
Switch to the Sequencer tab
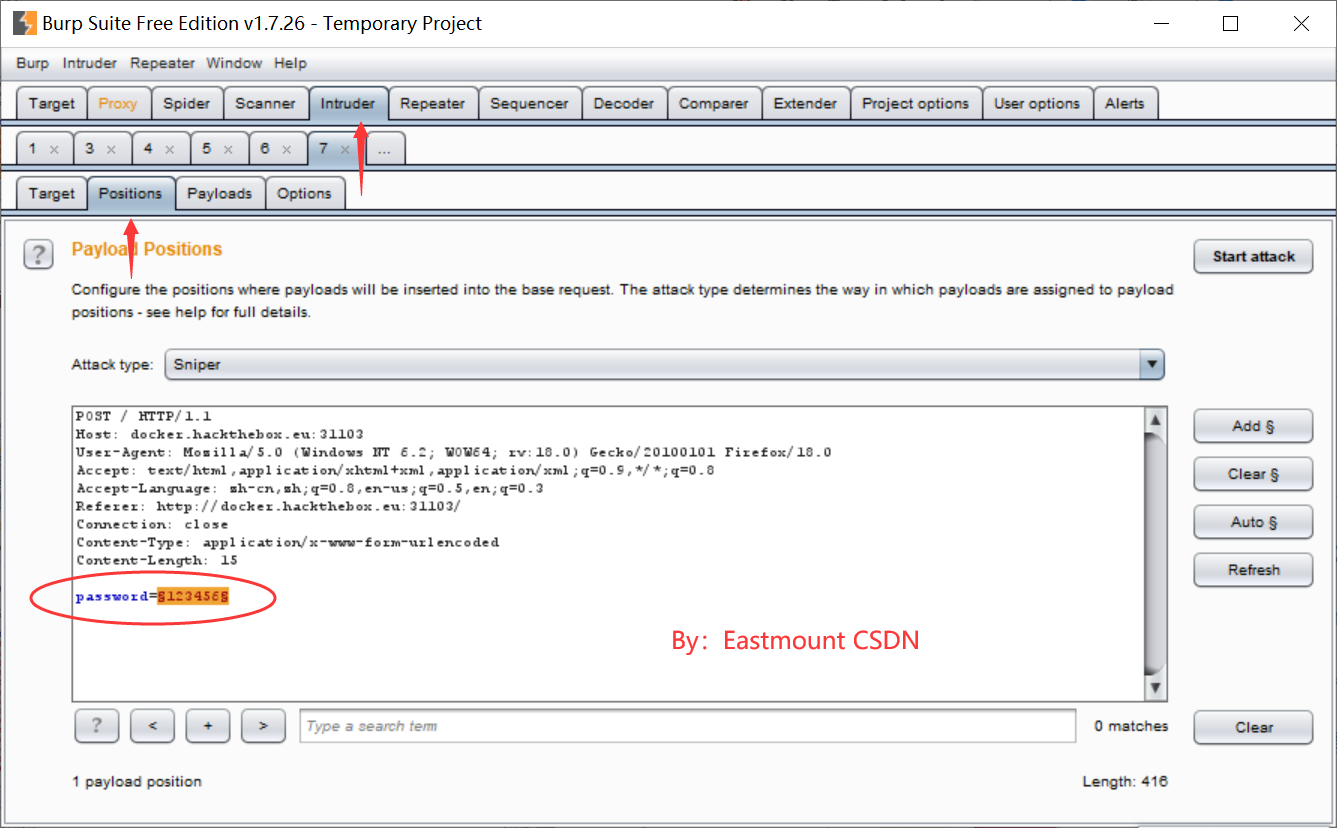(x=529, y=104)
